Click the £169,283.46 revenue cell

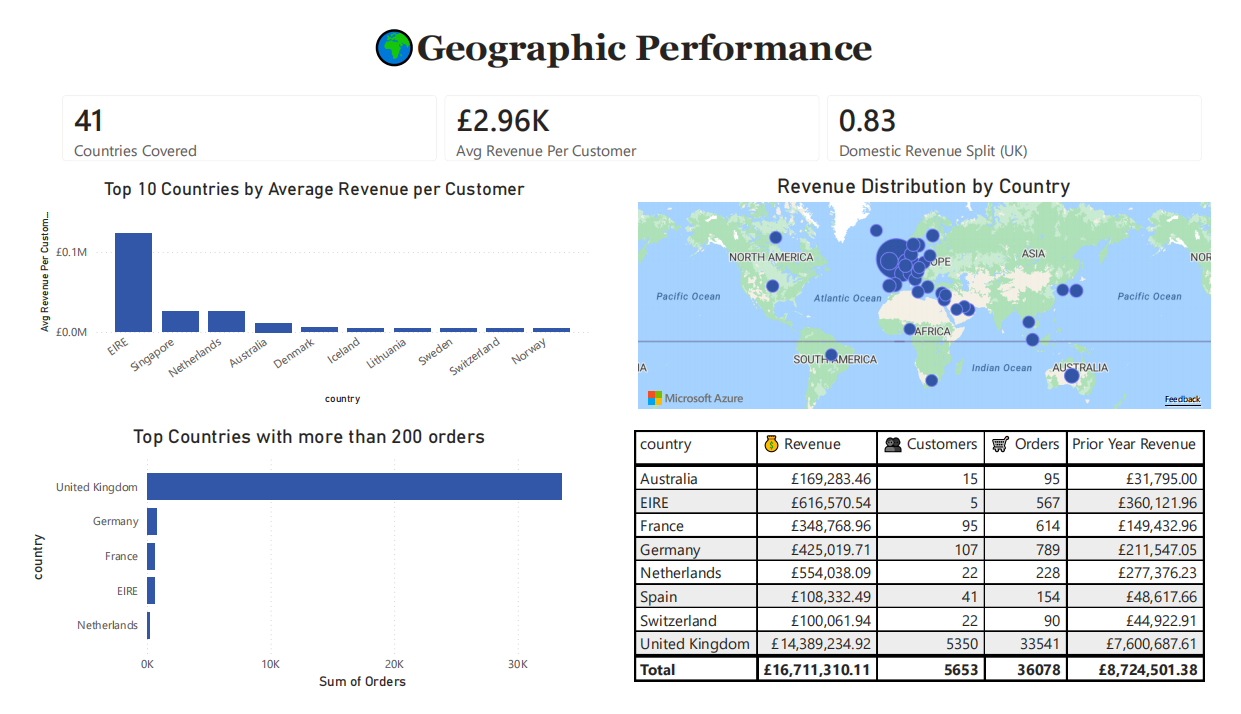pos(817,479)
